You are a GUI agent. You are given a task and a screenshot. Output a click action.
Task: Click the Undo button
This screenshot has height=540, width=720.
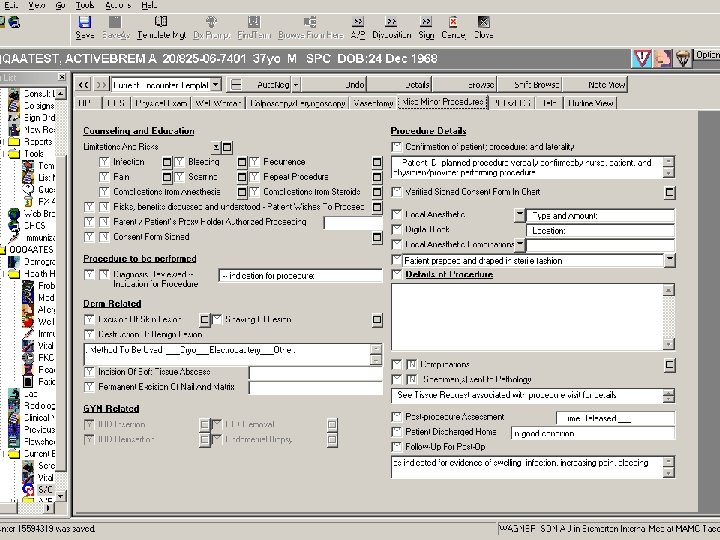coord(334,85)
